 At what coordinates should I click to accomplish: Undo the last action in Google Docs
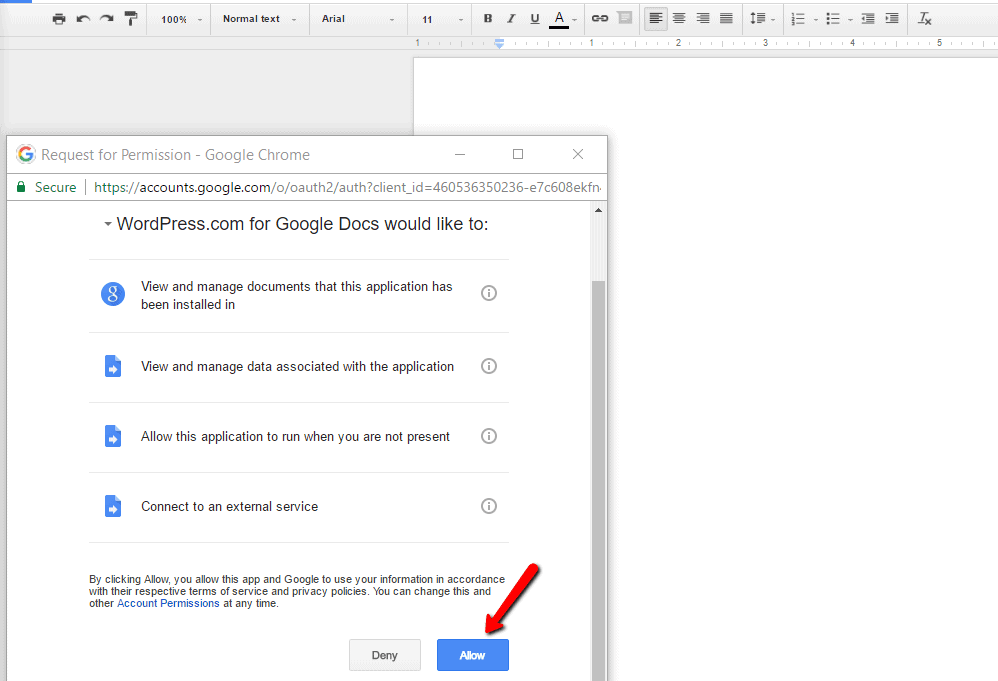(83, 19)
